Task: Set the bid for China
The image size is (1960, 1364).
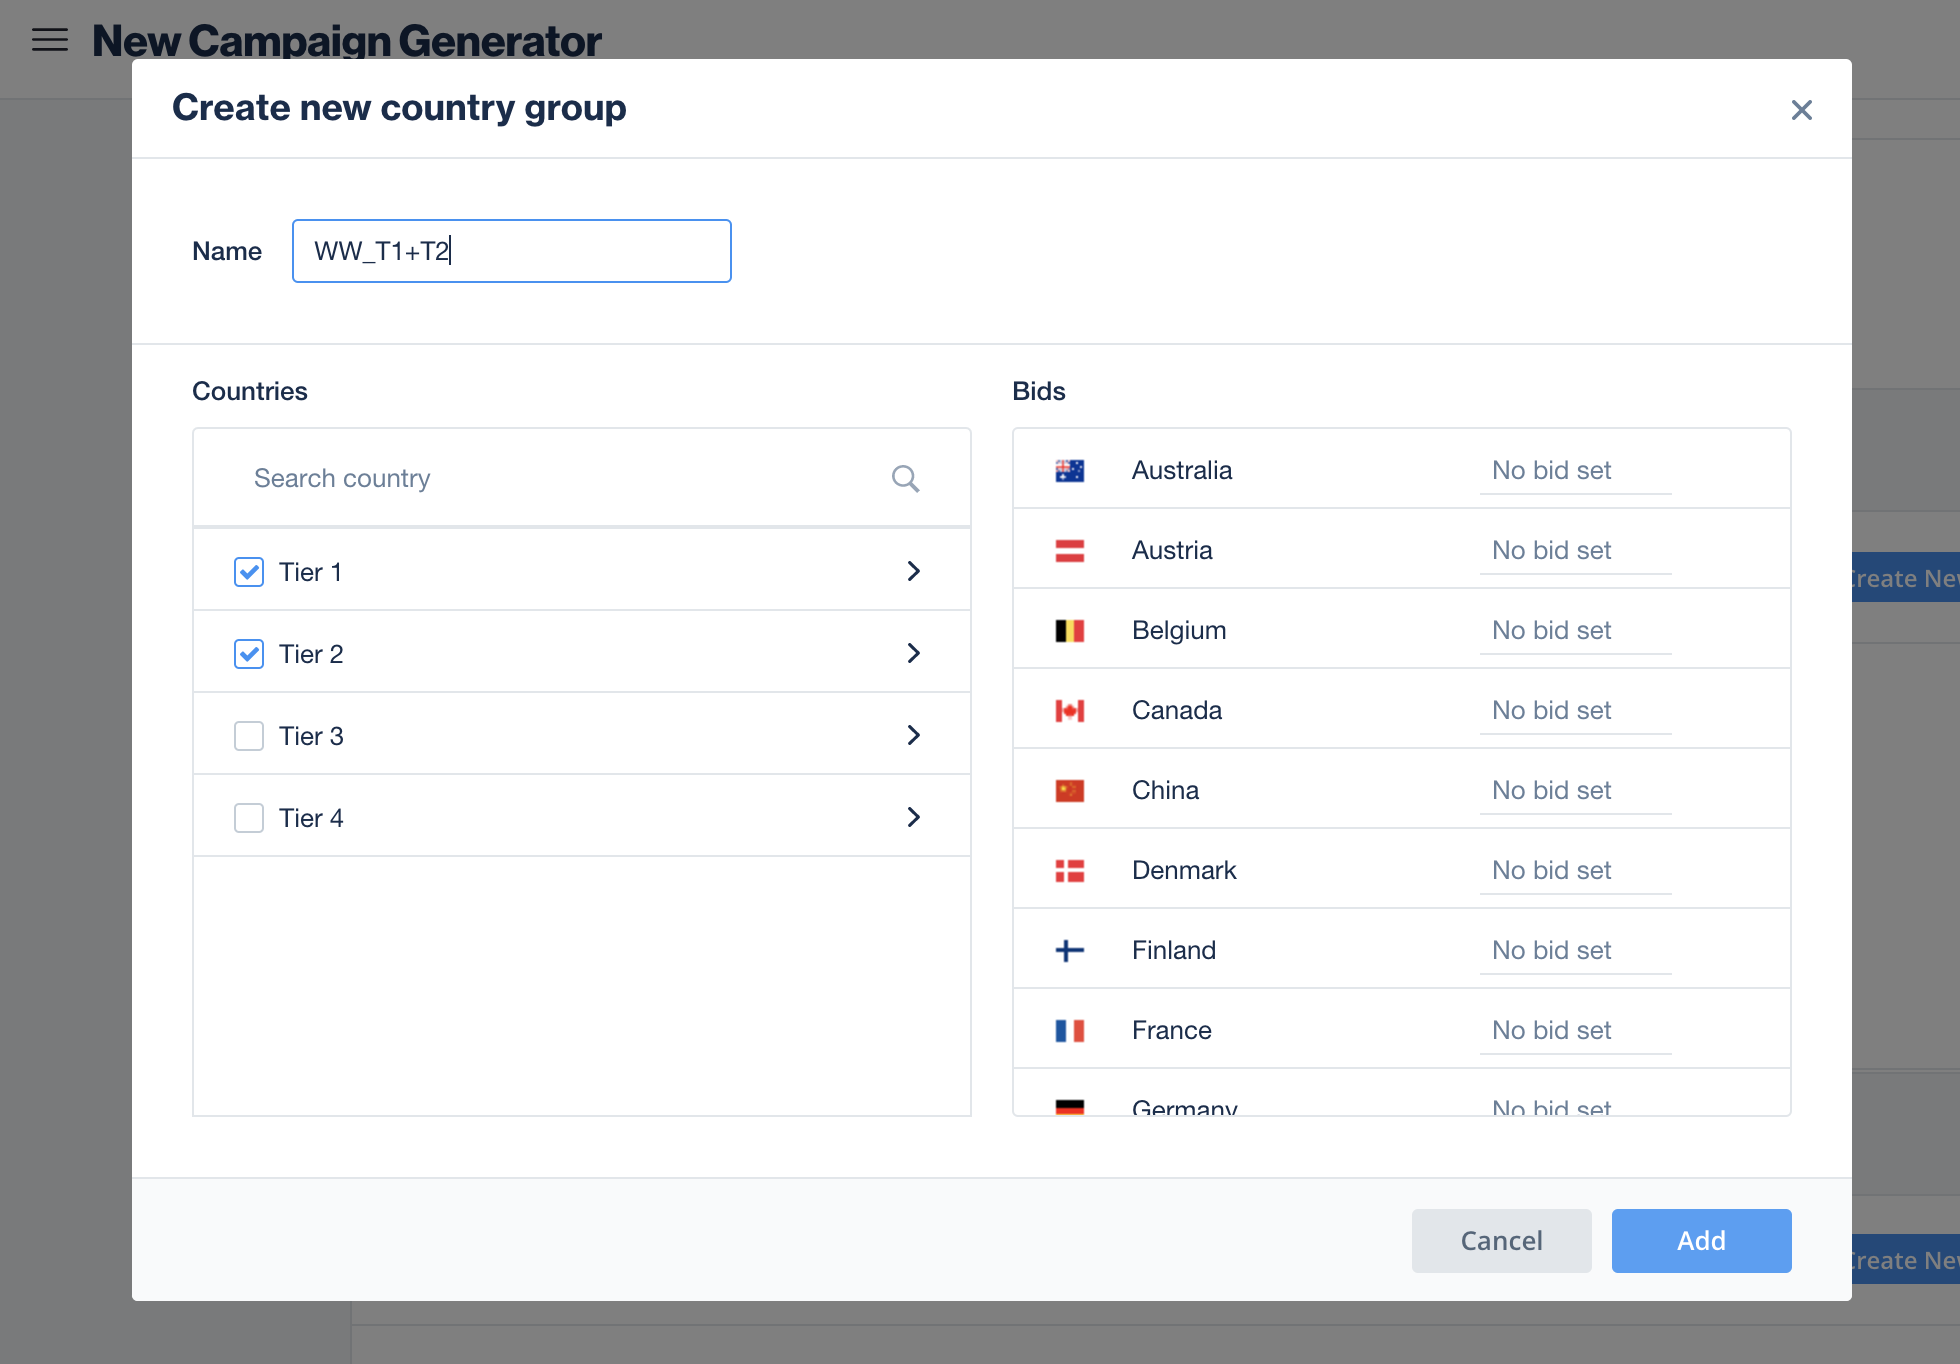Action: (x=1576, y=791)
